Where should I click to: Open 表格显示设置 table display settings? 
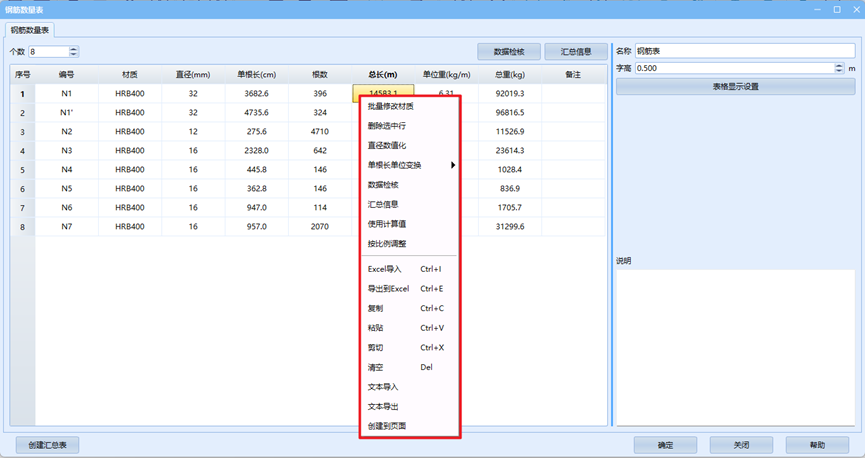pos(735,87)
